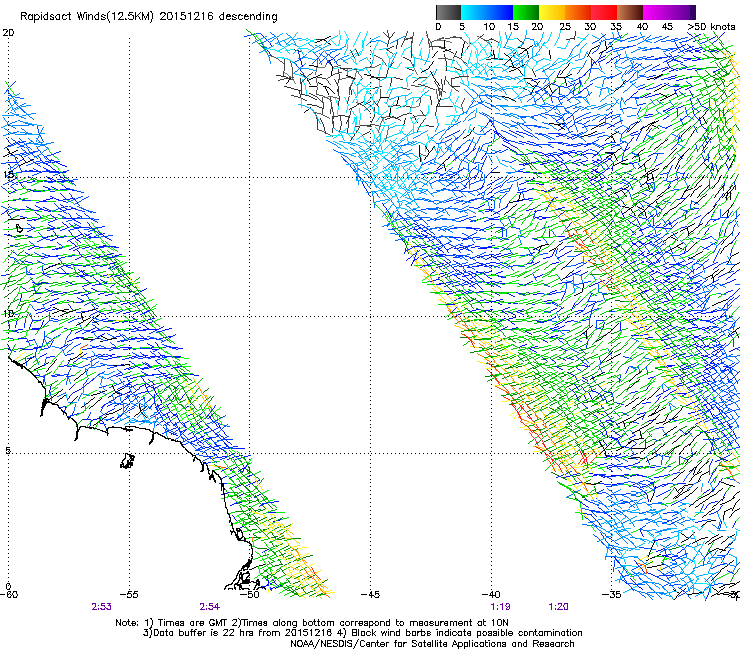Click the magenta-purple 40-50 knots legend swatch
This screenshot has height=650, width=740.
pos(669,12)
